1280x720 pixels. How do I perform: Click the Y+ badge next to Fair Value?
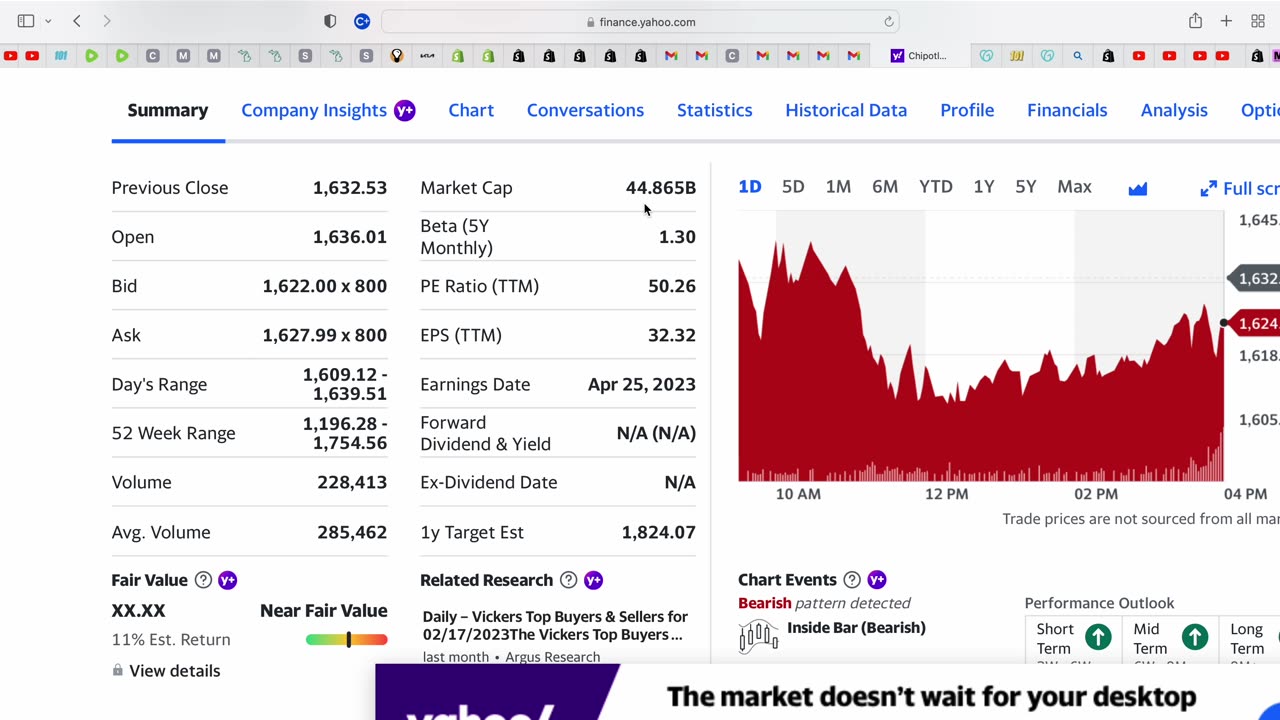click(227, 580)
